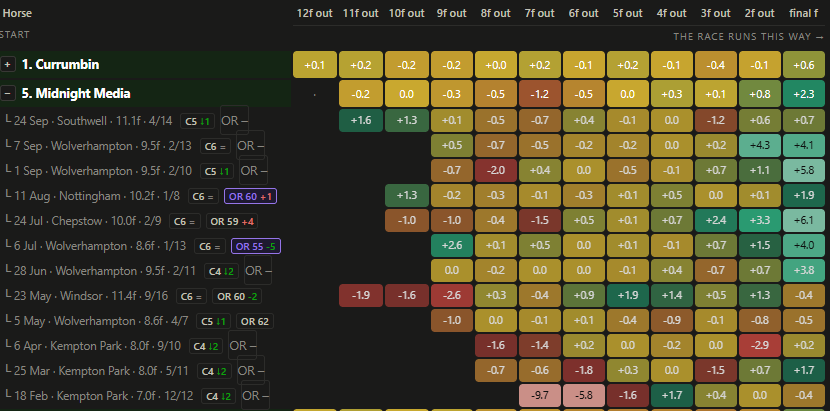Click the -1.2 cell in Midnight Media row
The image size is (830, 411).
pos(539,94)
